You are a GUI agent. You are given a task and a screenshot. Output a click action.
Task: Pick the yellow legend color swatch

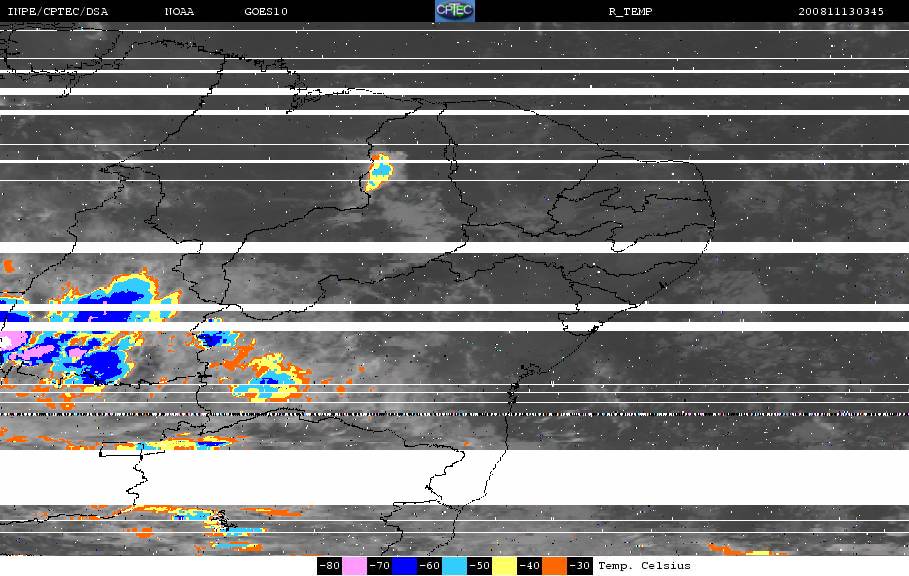[504, 566]
